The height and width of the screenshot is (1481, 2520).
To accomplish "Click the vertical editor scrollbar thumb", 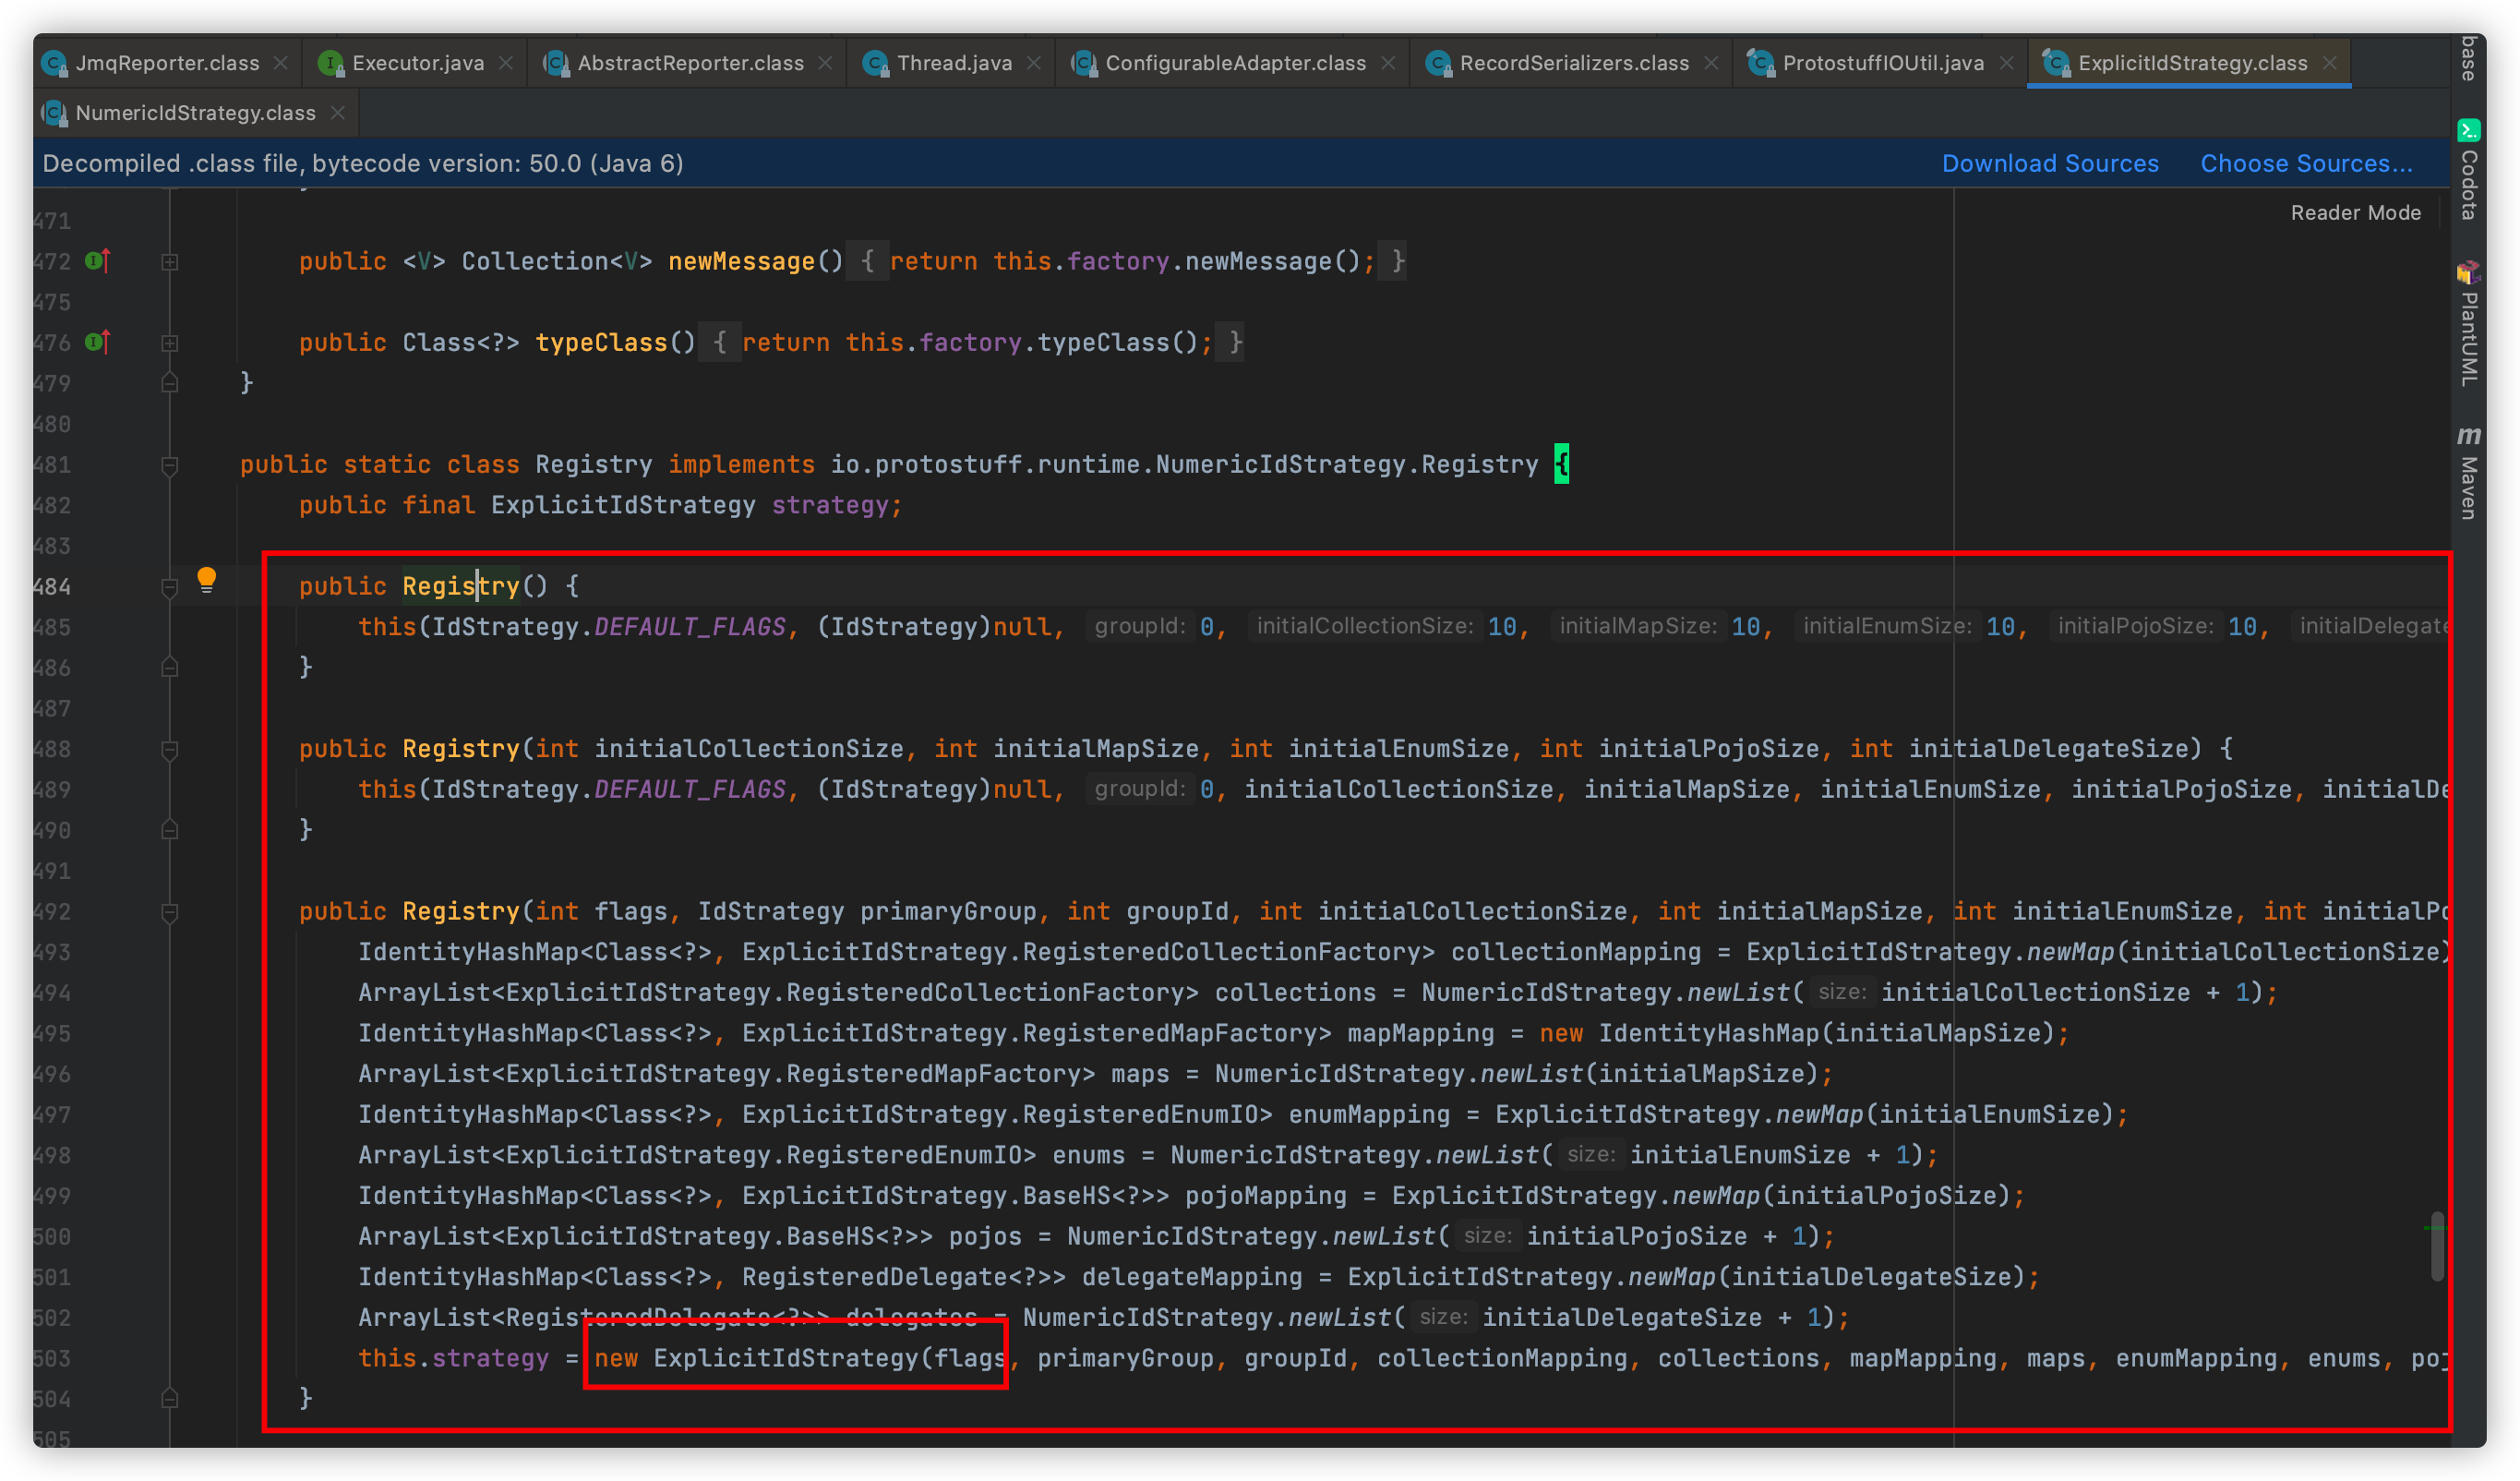I will point(2437,1250).
